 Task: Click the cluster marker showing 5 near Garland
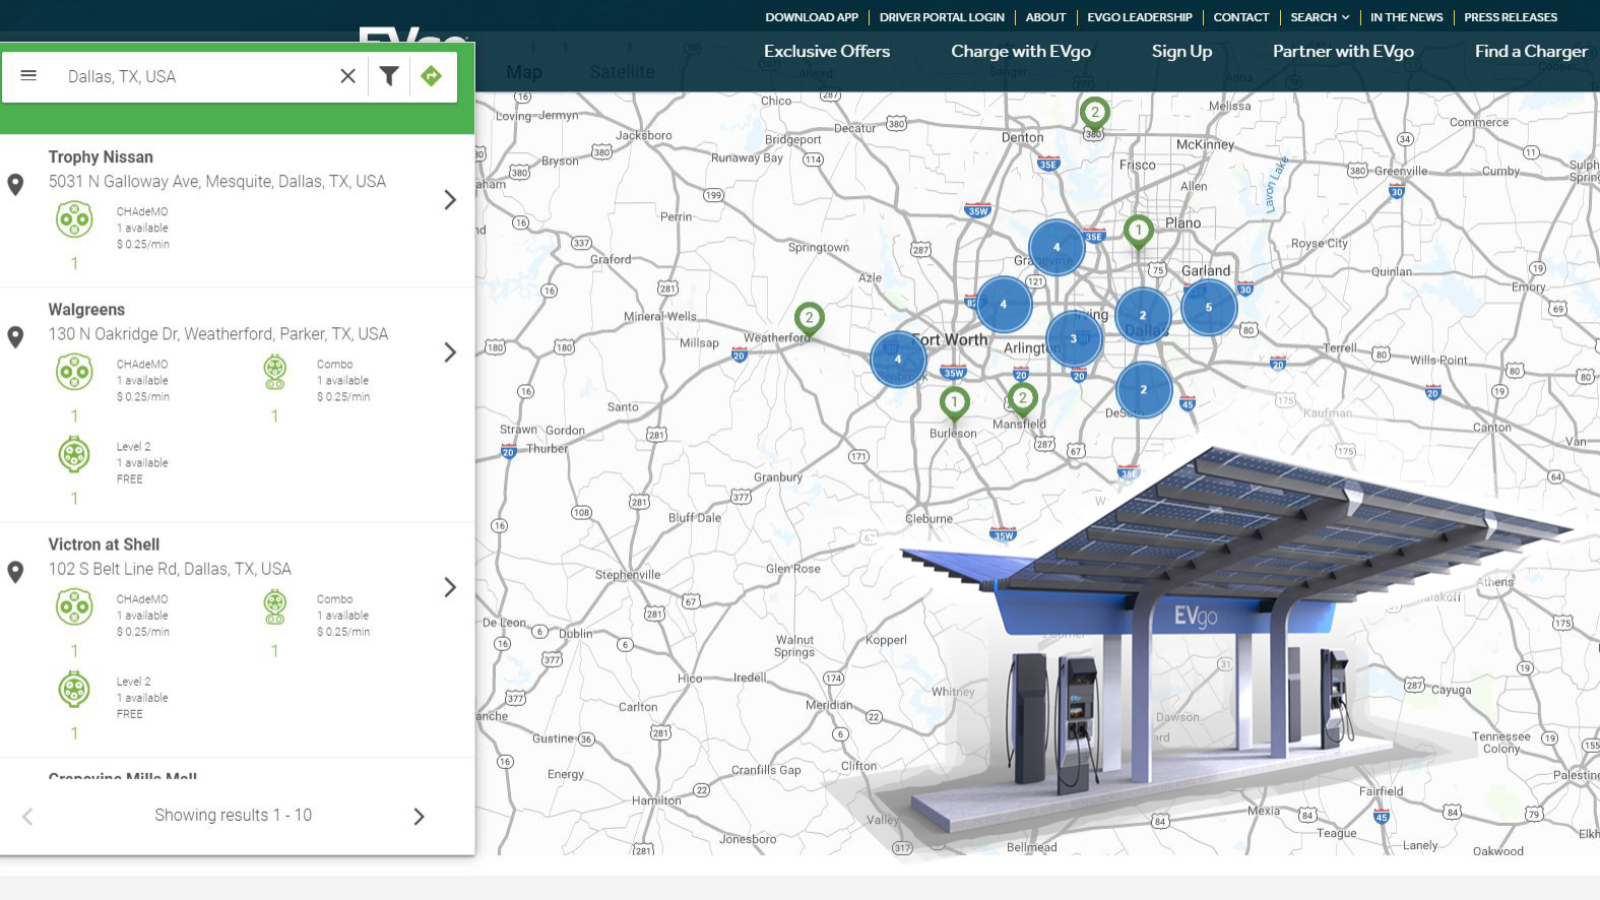coord(1208,307)
